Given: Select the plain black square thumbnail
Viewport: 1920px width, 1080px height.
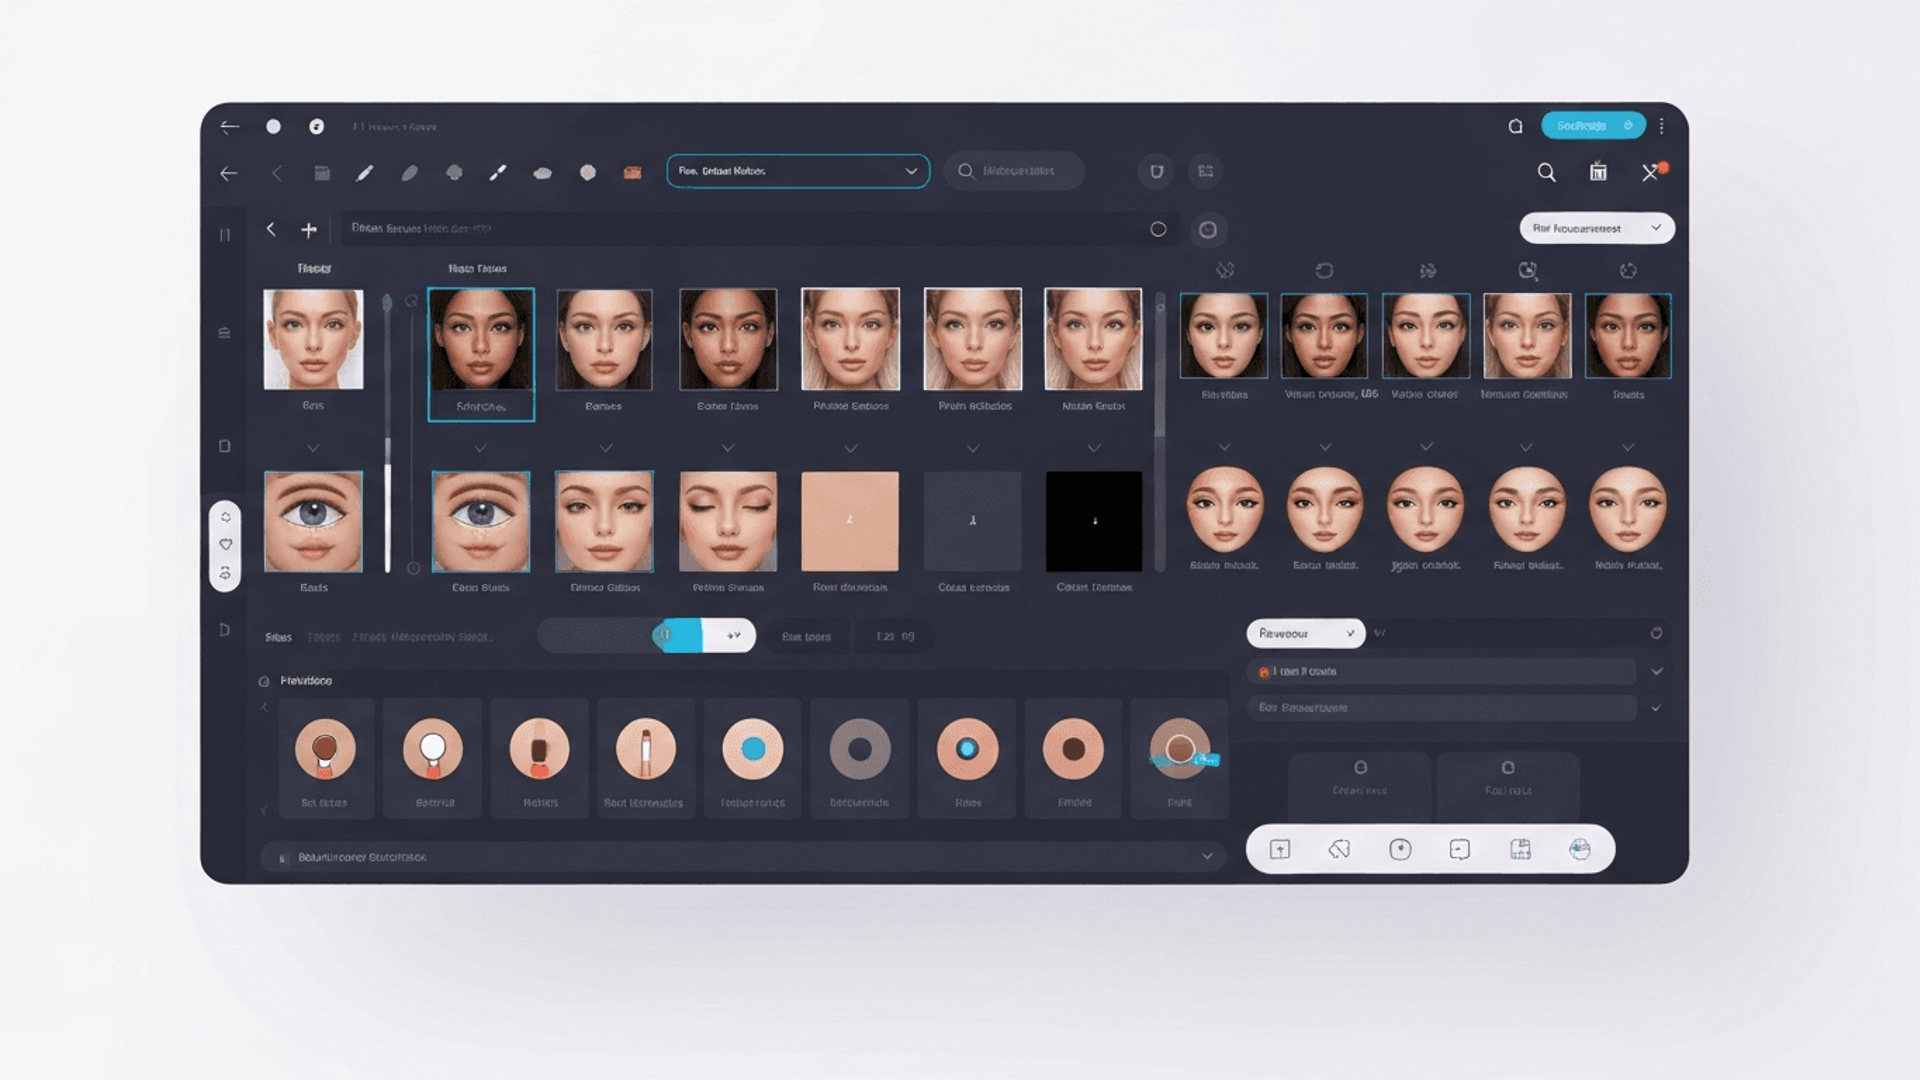Looking at the screenshot, I should 1094,521.
